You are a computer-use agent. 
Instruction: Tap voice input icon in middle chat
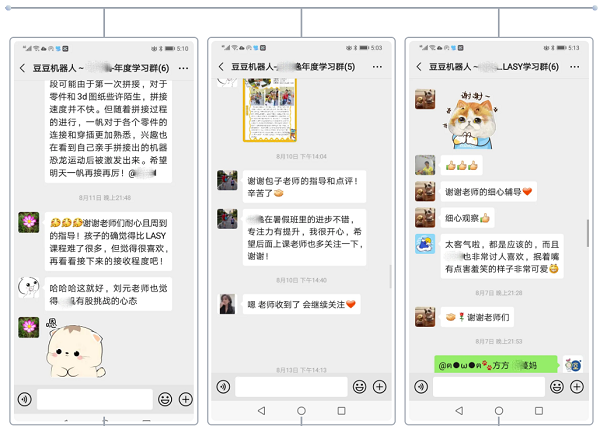(x=223, y=387)
